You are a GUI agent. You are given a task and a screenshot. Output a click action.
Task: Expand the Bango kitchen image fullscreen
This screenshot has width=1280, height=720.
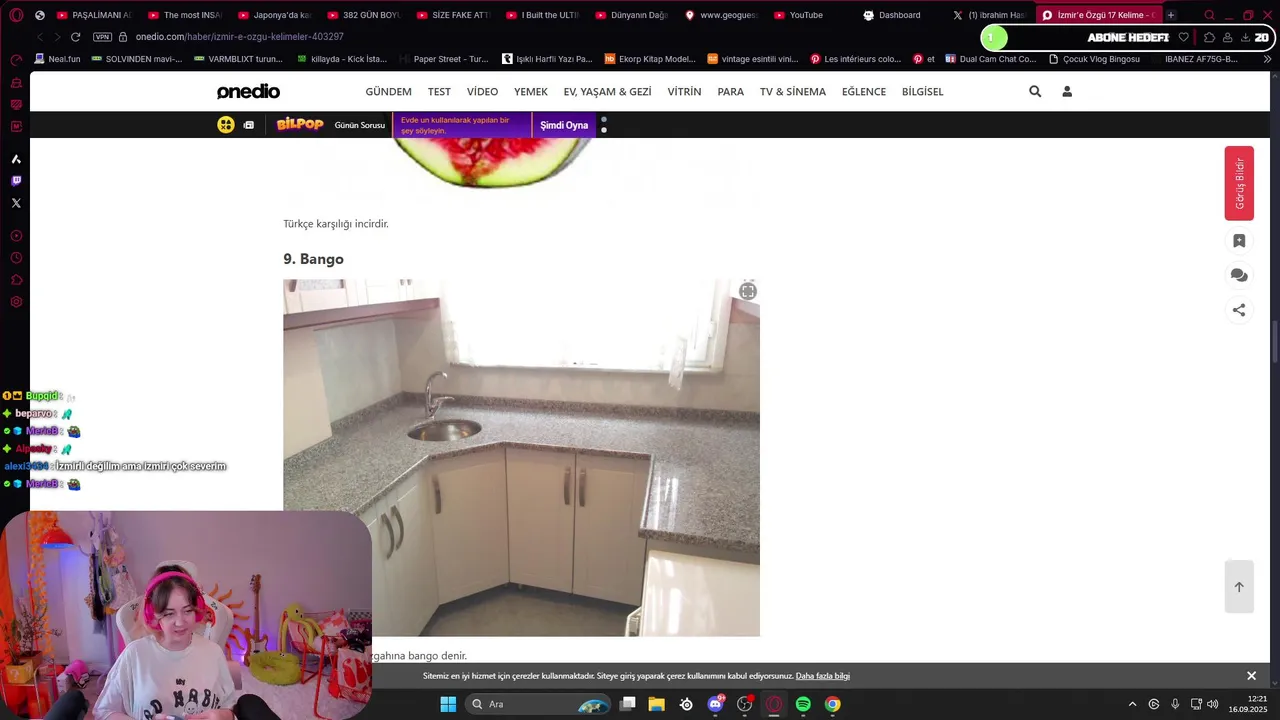[x=748, y=291]
